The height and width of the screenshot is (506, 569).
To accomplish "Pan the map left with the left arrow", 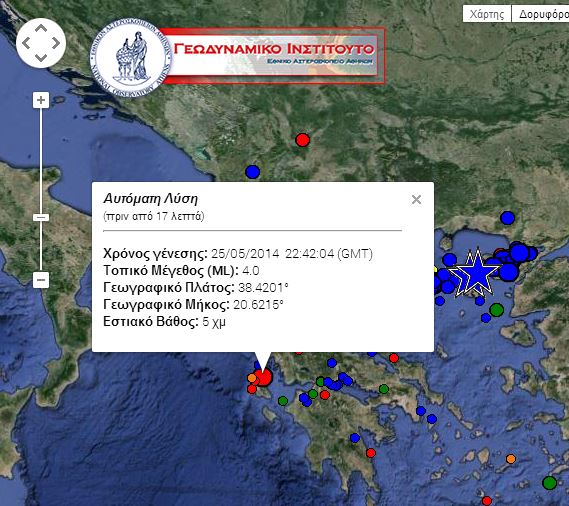I will click(x=26, y=43).
